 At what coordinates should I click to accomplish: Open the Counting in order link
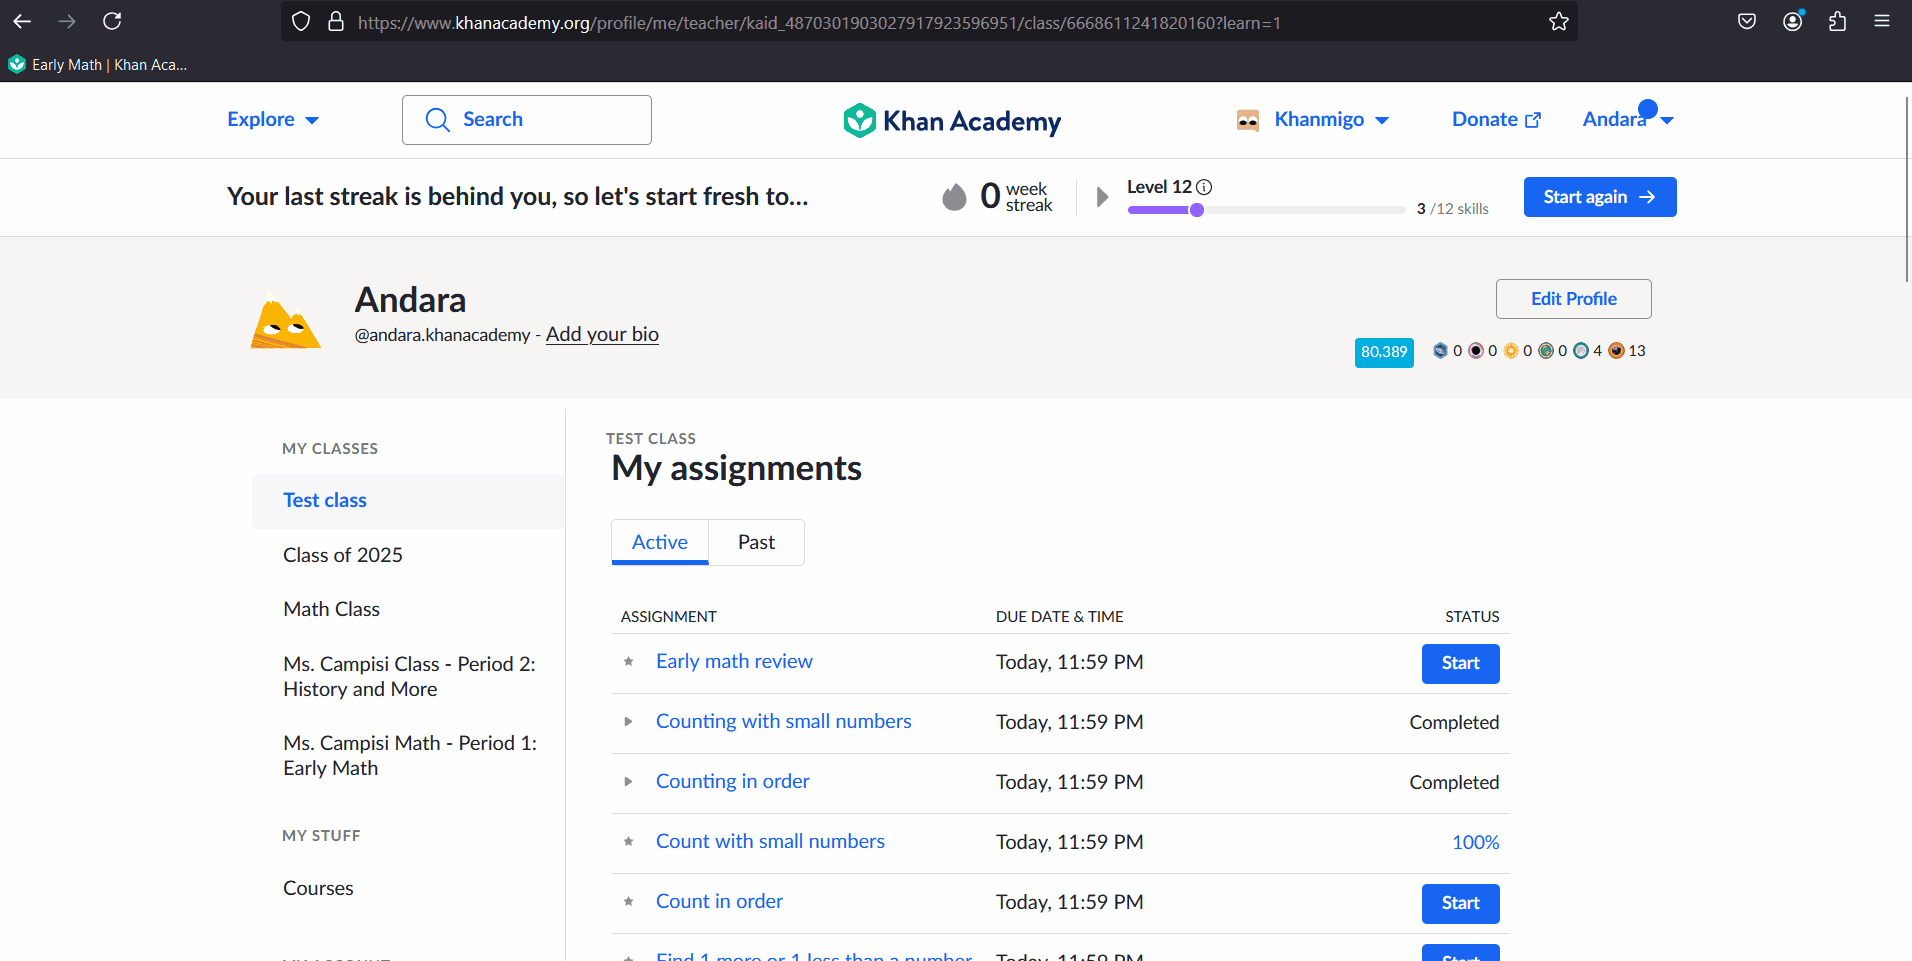tap(732, 781)
